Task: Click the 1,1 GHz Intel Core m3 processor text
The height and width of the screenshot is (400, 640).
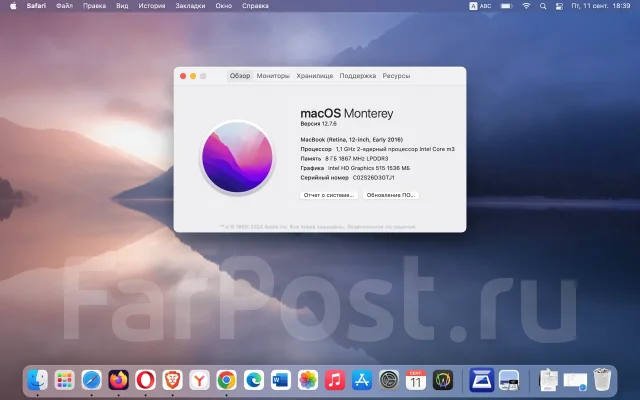Action: click(x=395, y=149)
